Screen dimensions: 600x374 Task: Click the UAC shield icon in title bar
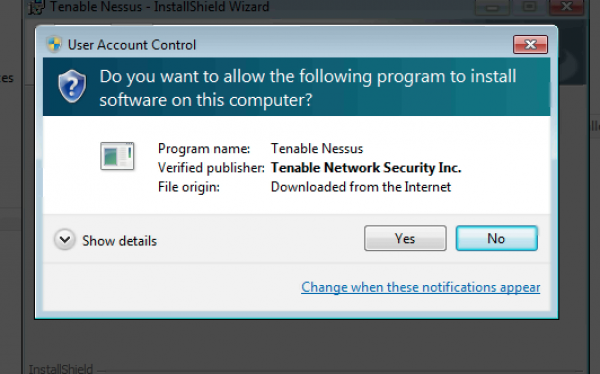tap(54, 44)
